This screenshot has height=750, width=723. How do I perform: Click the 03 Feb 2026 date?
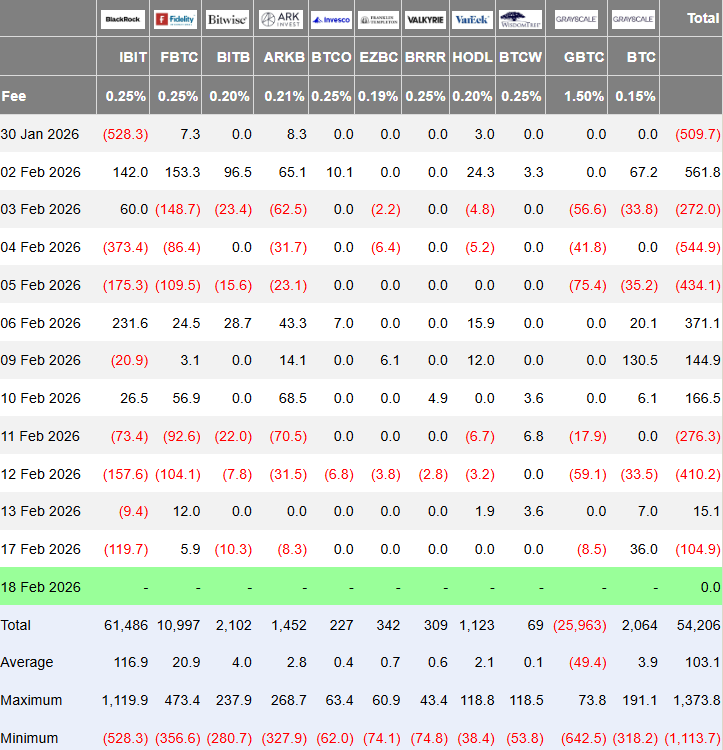(41, 209)
